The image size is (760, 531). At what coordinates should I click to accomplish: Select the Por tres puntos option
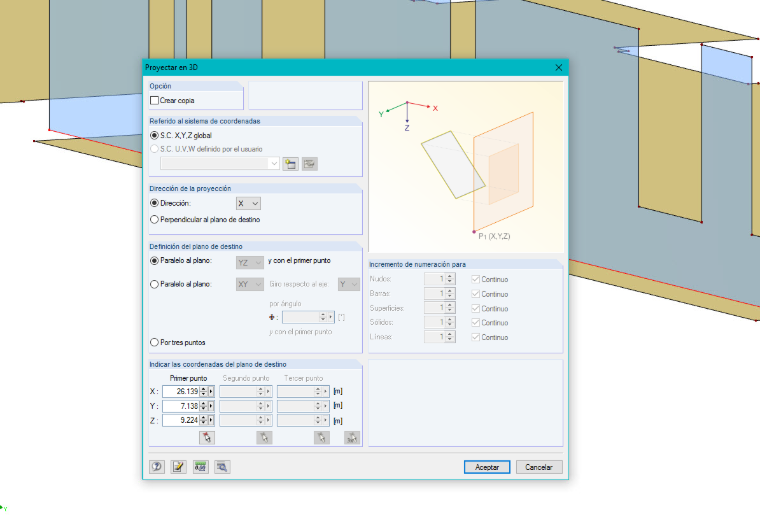154,343
